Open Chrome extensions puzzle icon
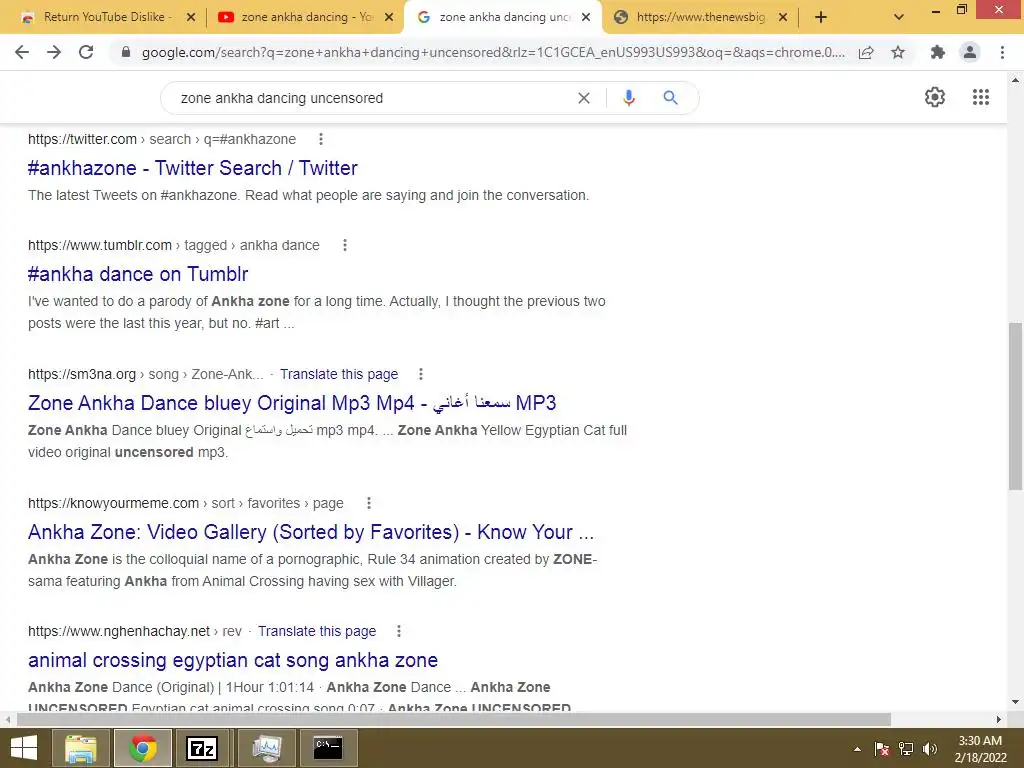 click(938, 52)
